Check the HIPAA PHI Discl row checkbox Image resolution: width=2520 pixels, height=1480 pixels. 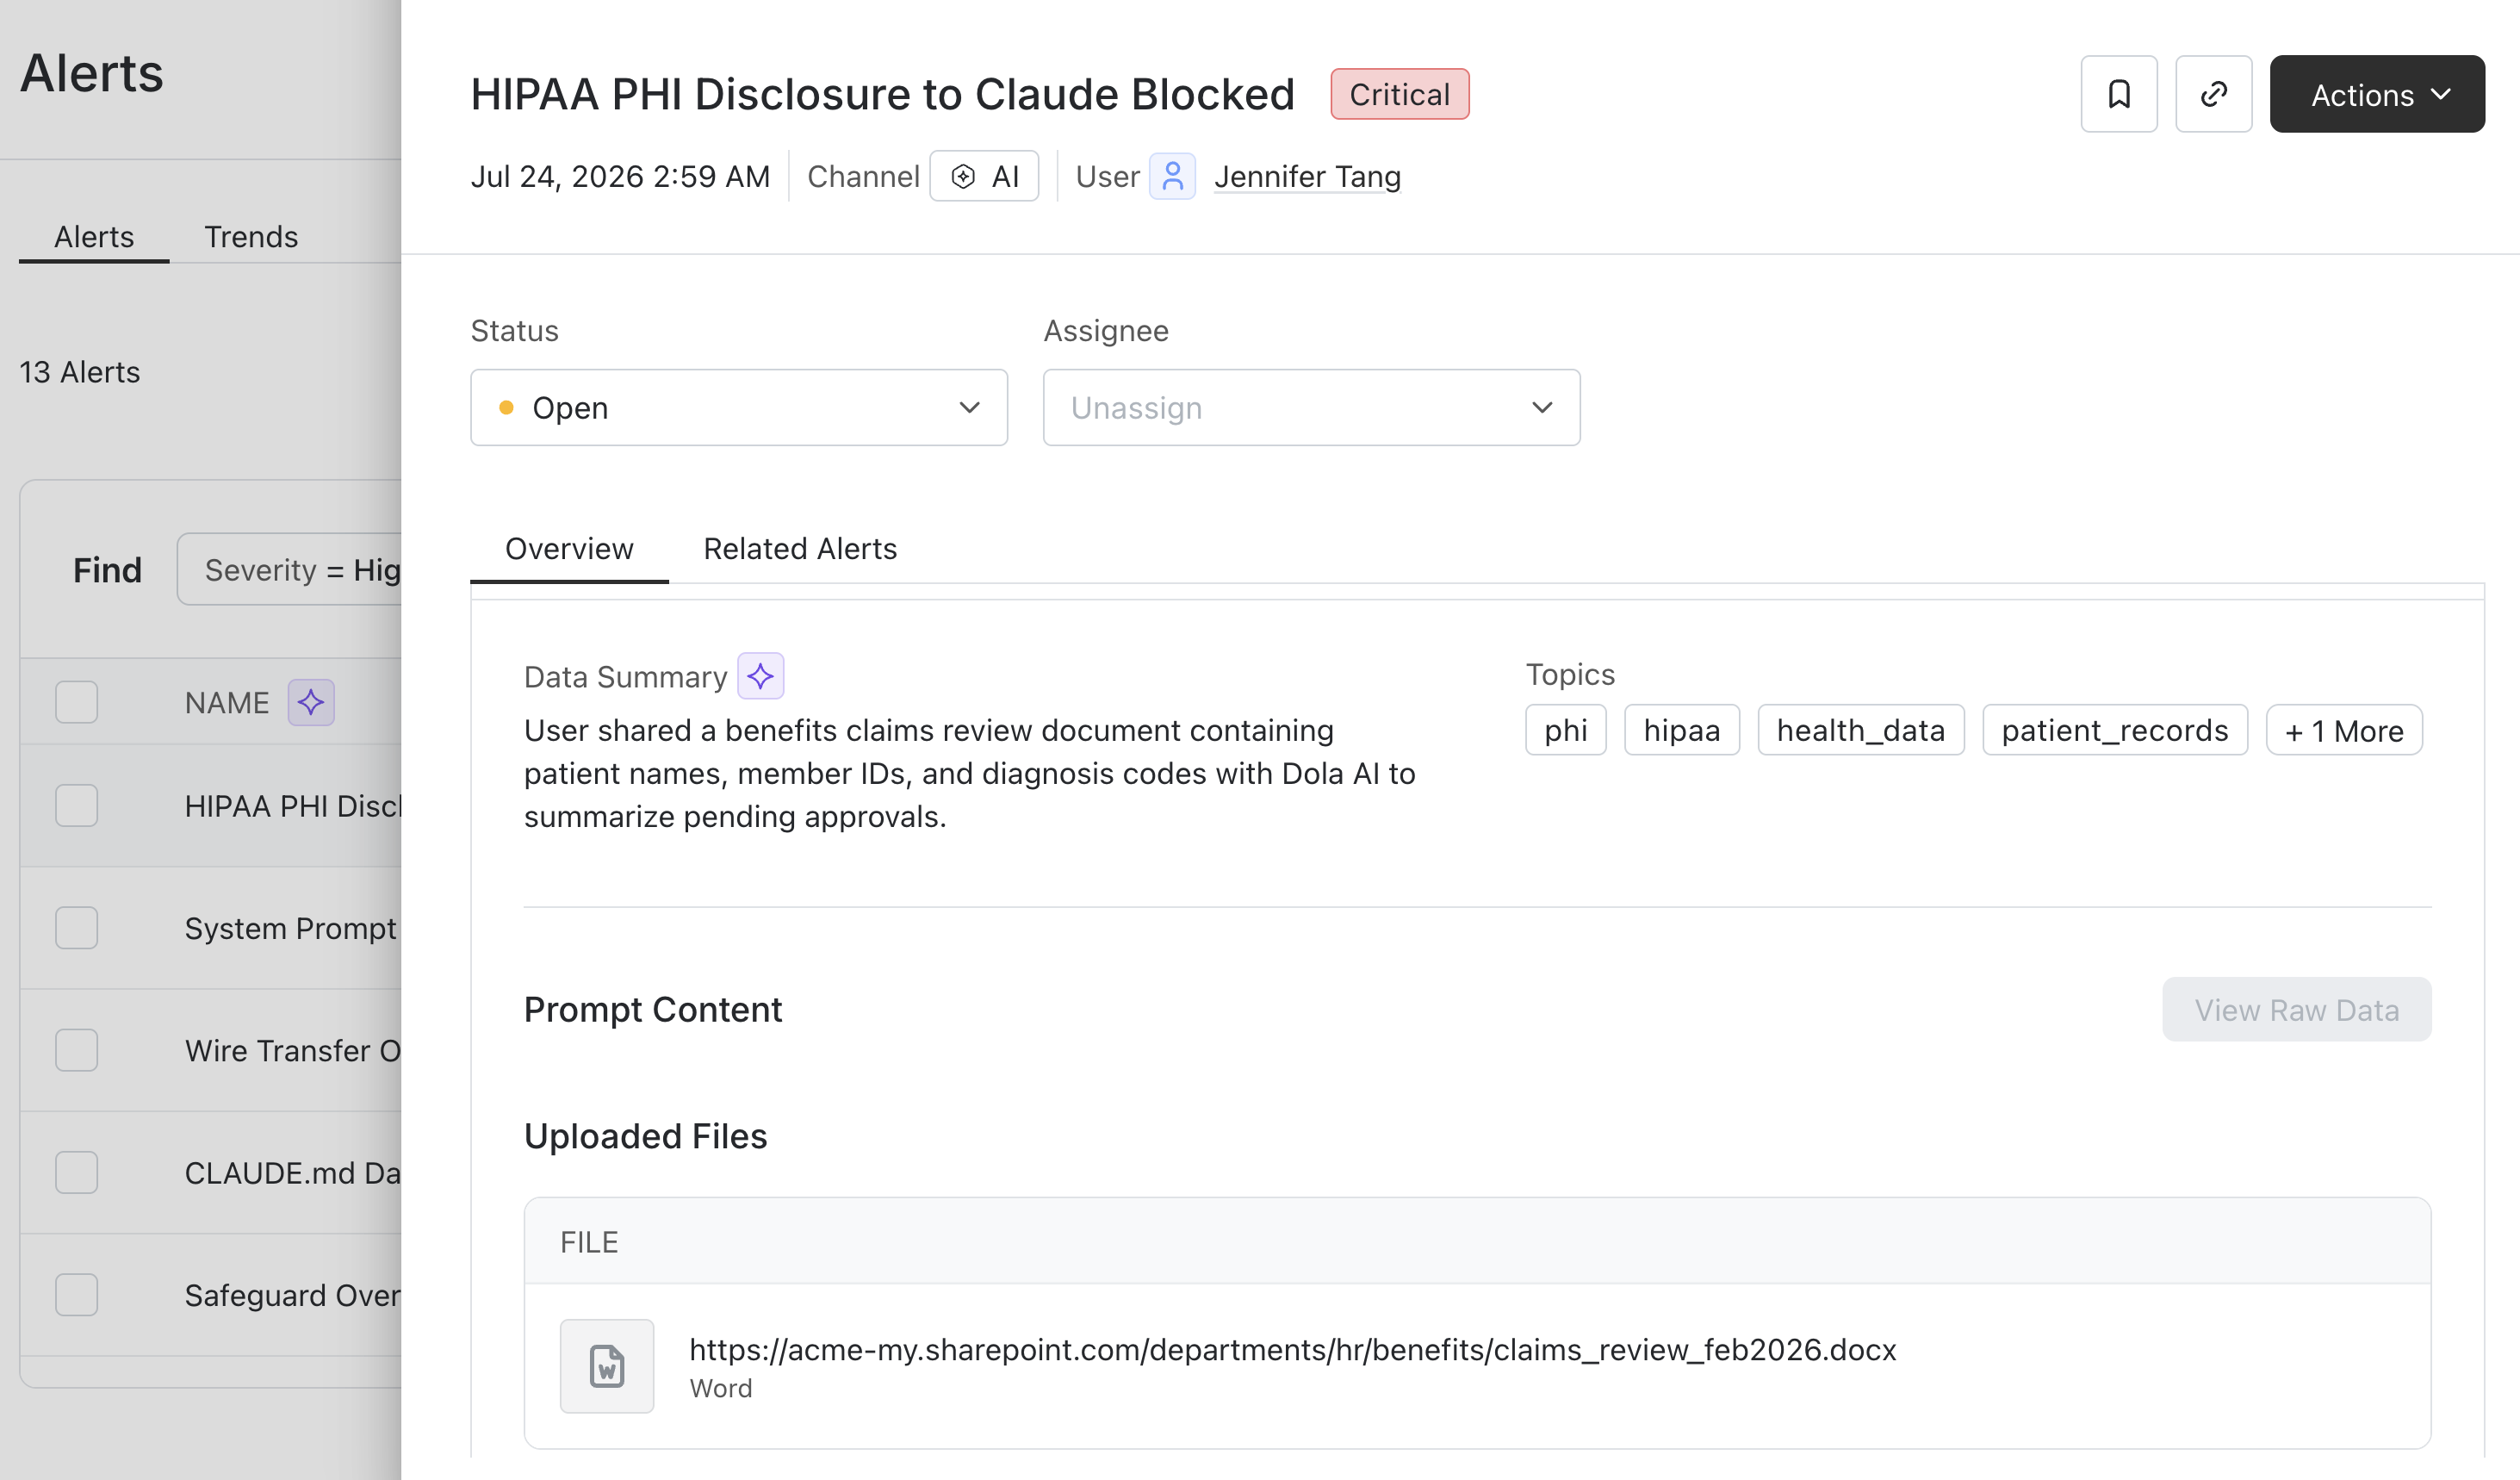(76, 805)
